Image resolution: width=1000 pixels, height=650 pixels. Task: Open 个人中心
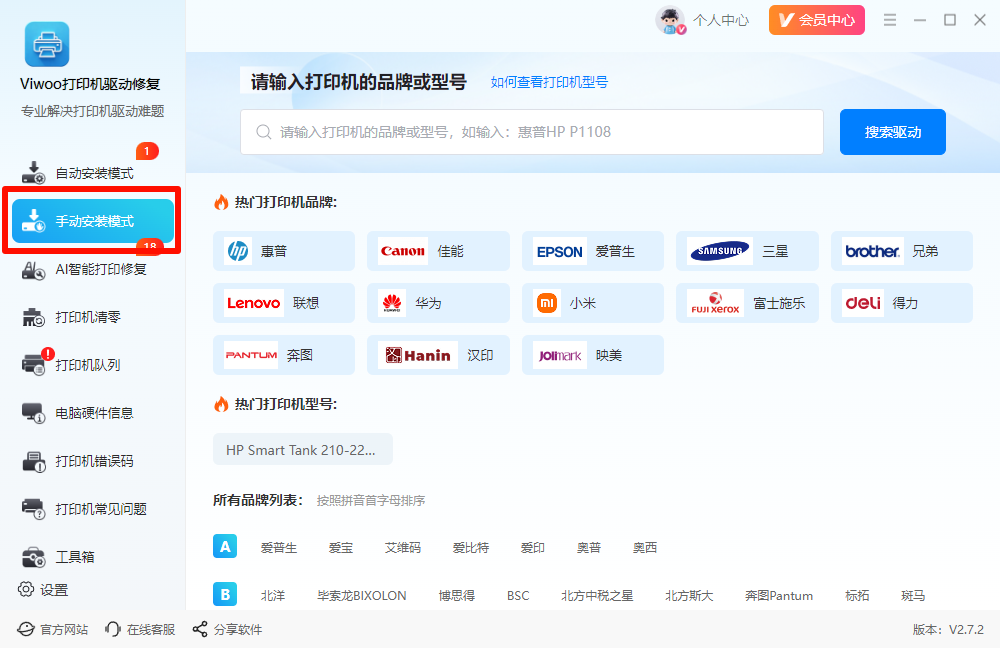tap(721, 20)
